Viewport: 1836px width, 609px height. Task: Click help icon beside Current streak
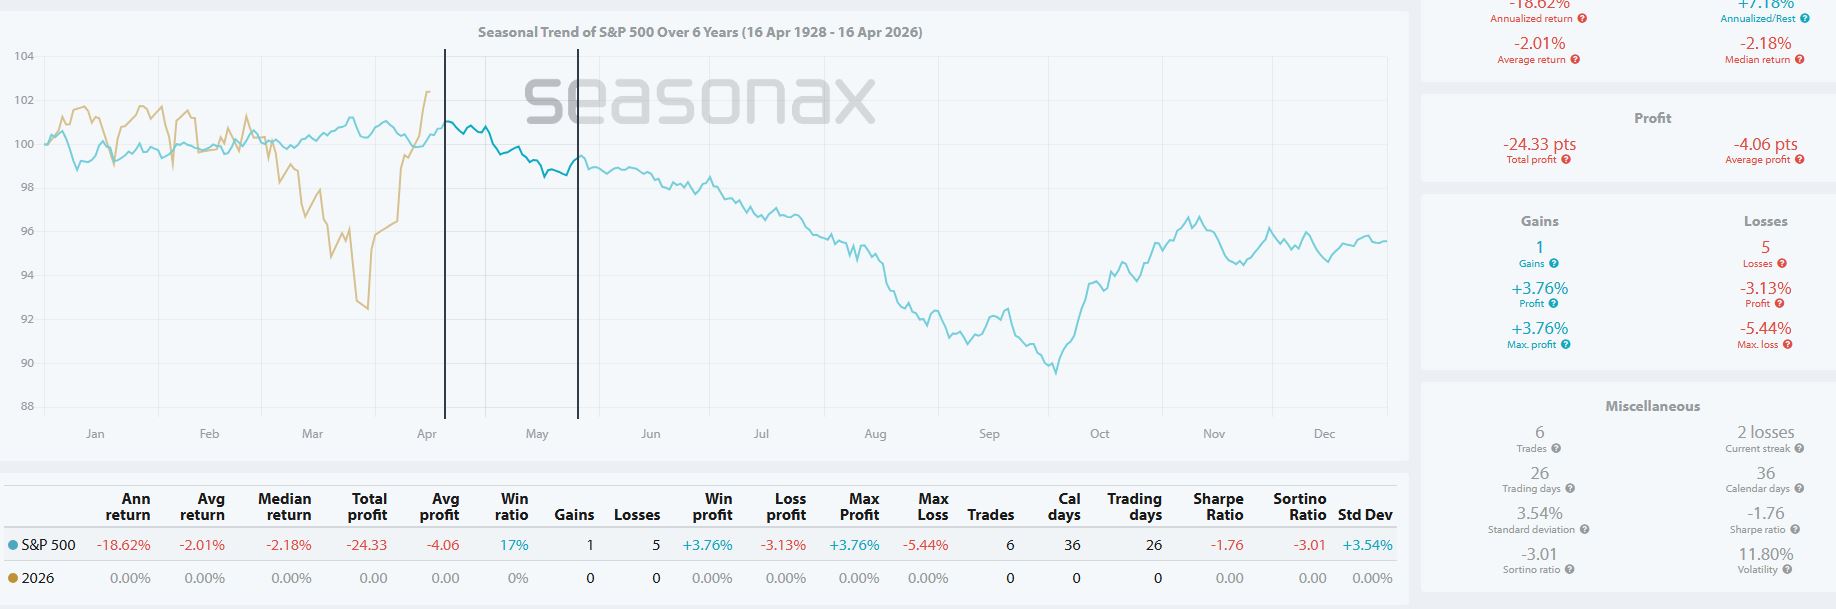click(x=1799, y=449)
